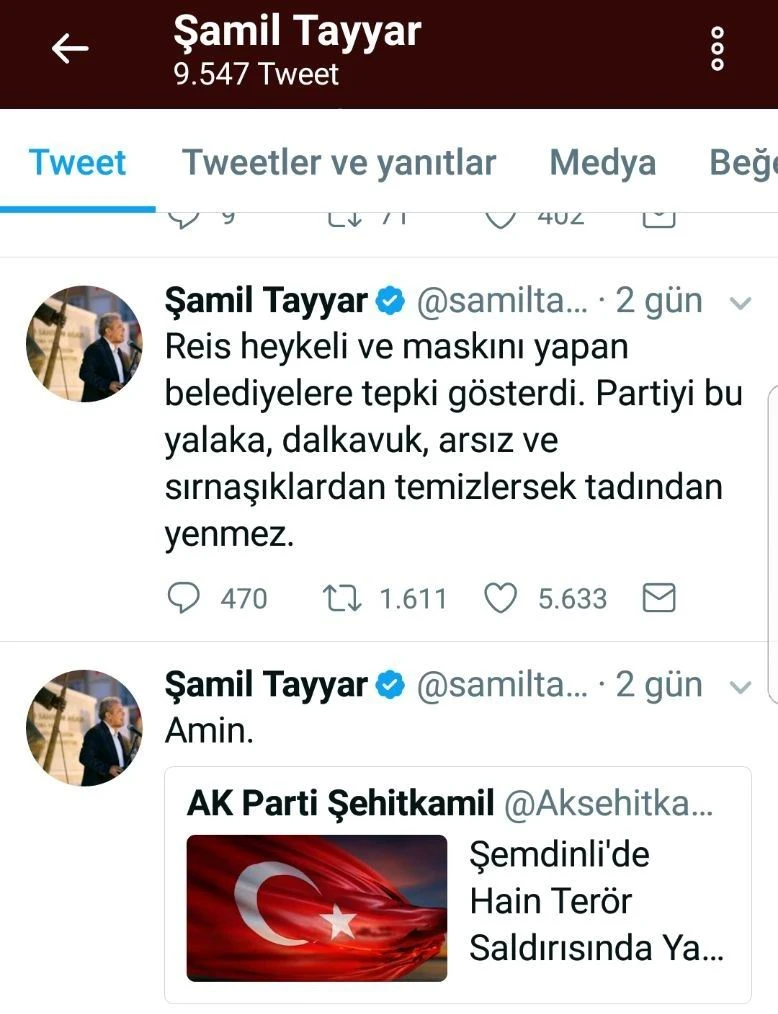This screenshot has width=778, height=1014.
Task: Reply to the Reis heykeli tweet
Action: pyautogui.click(x=183, y=598)
